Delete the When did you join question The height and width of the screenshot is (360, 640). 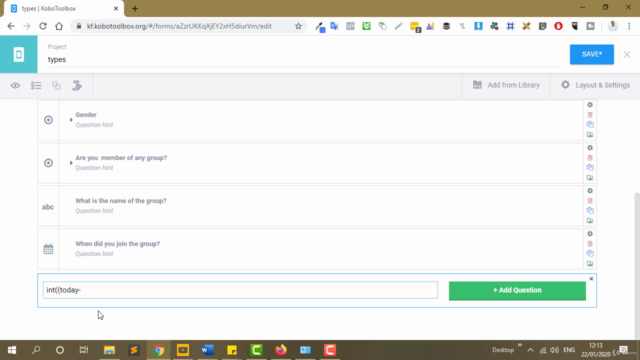tap(590, 244)
